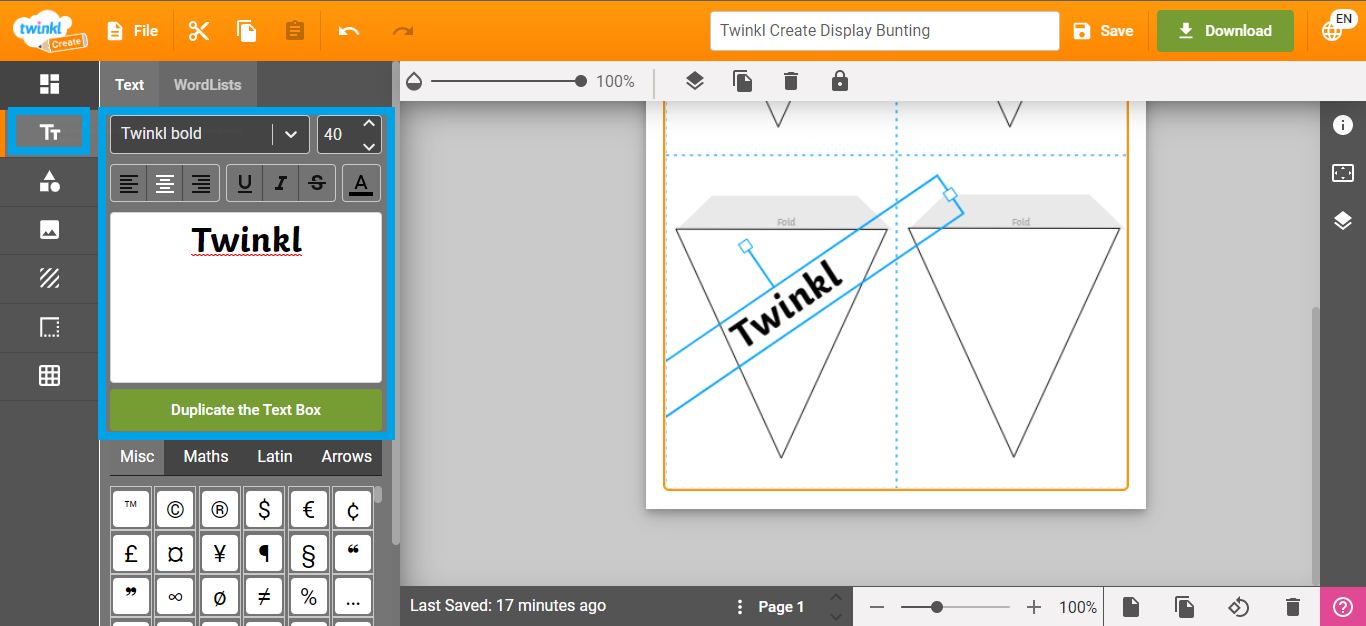The height and width of the screenshot is (626, 1366).
Task: Select the Misc symbols tab
Action: pos(138,456)
